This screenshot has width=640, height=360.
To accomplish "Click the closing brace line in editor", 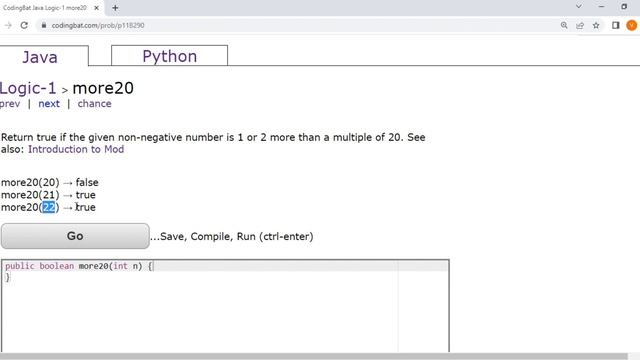I will [7, 277].
